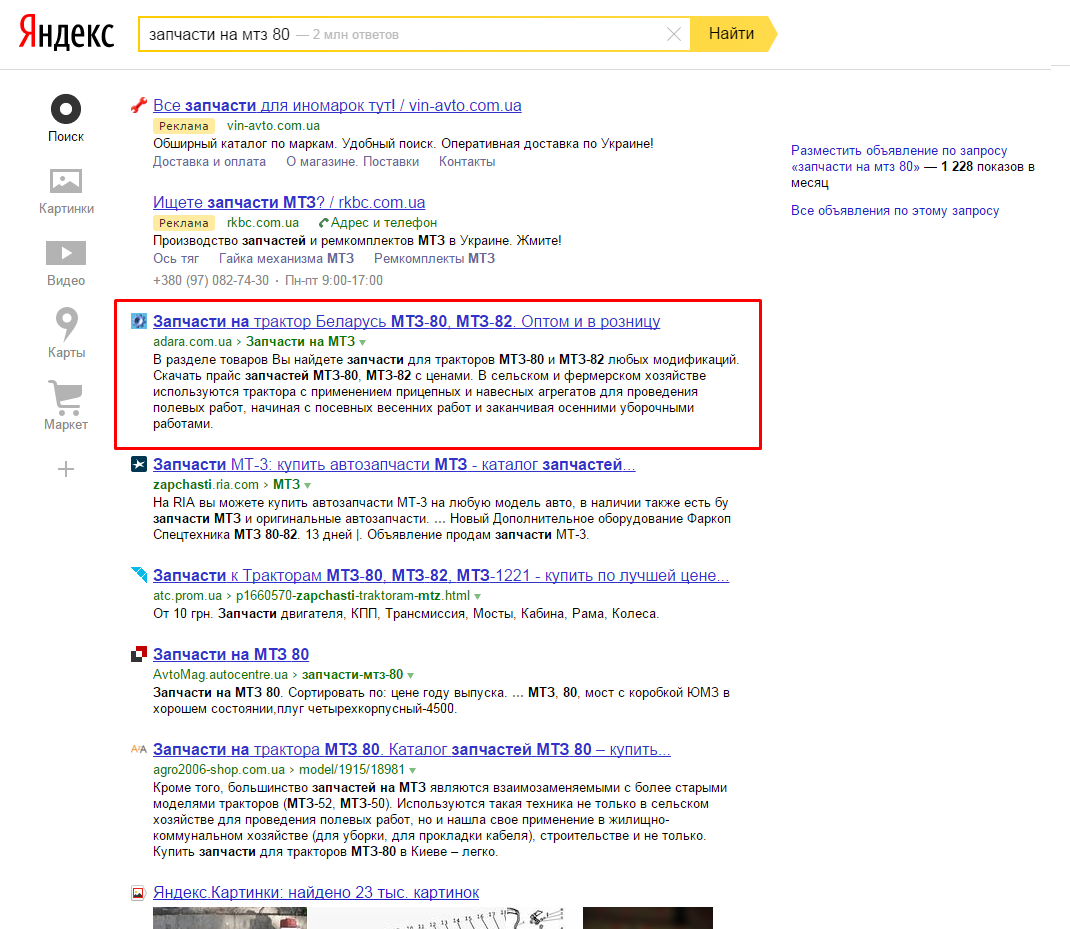Click the Ось тяг sitelink
Image resolution: width=1070 pixels, height=929 pixels.
coord(176,259)
